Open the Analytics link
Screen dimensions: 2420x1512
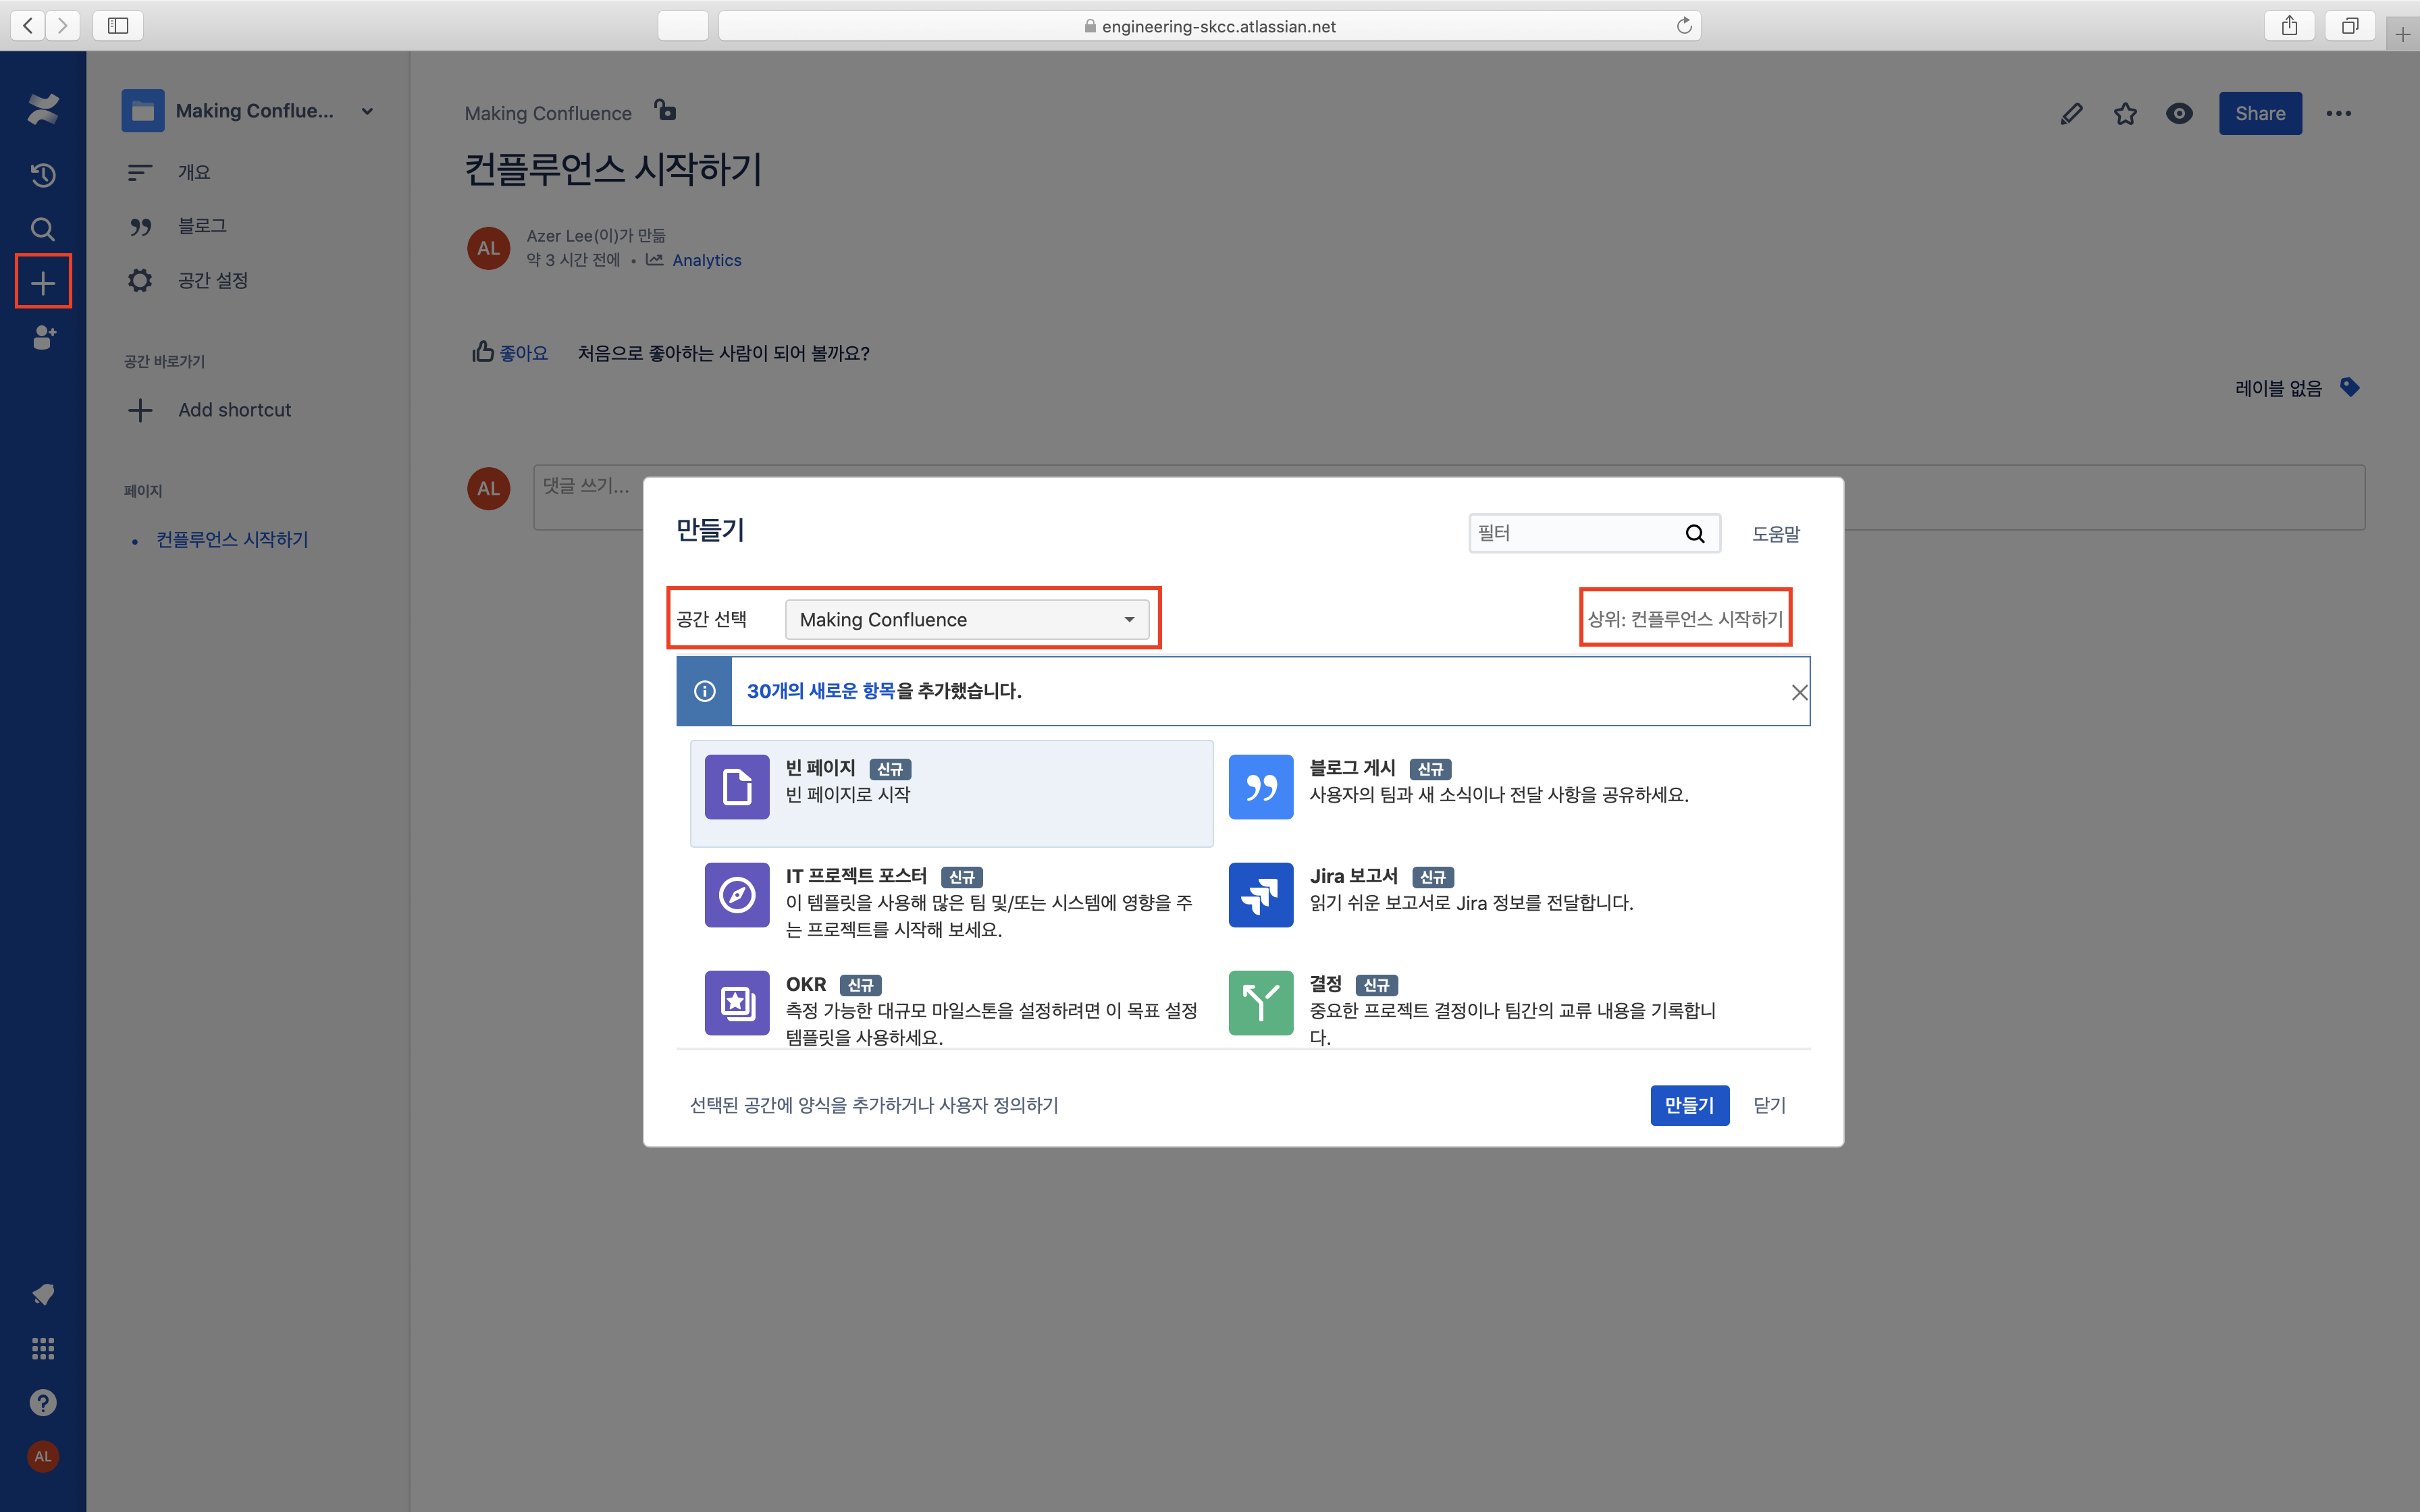pyautogui.click(x=707, y=260)
